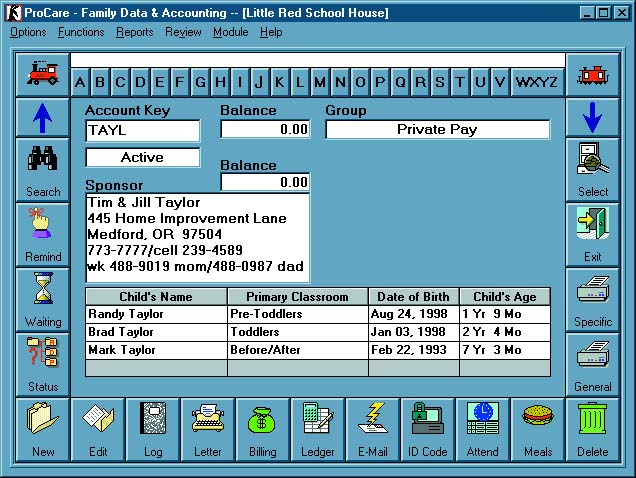Screen dimensions: 636x478
Task: Open the Reports menu
Action: [x=135, y=32]
